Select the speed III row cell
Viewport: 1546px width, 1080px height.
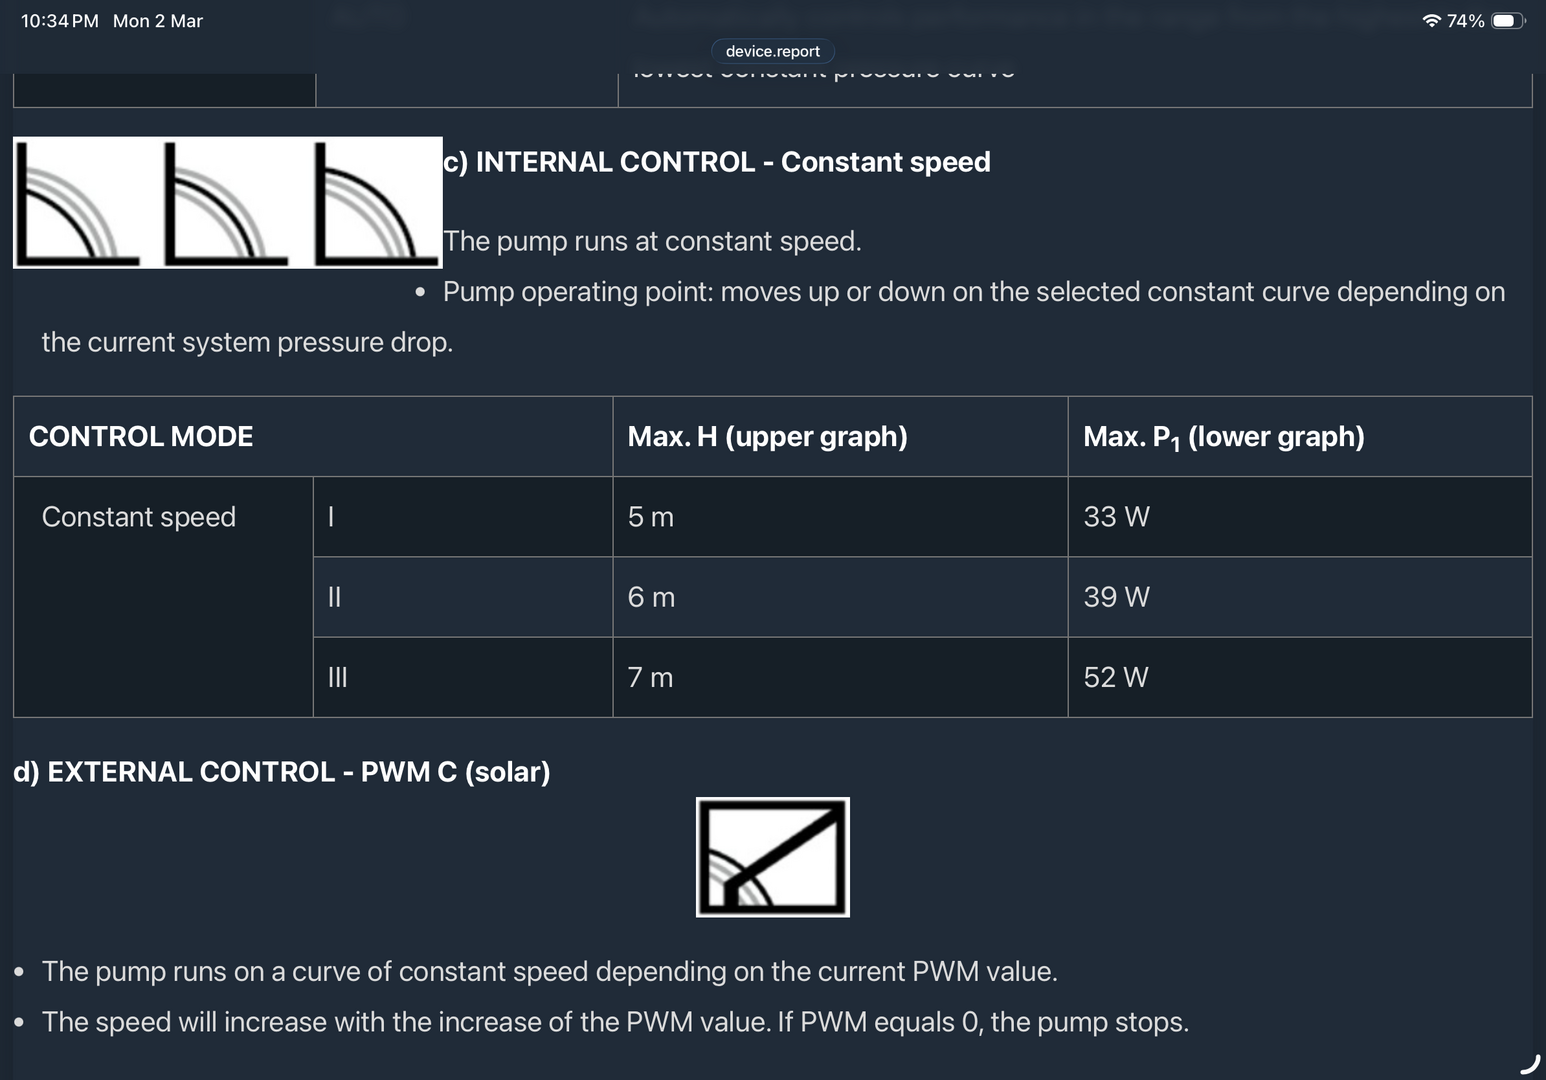tap(338, 677)
